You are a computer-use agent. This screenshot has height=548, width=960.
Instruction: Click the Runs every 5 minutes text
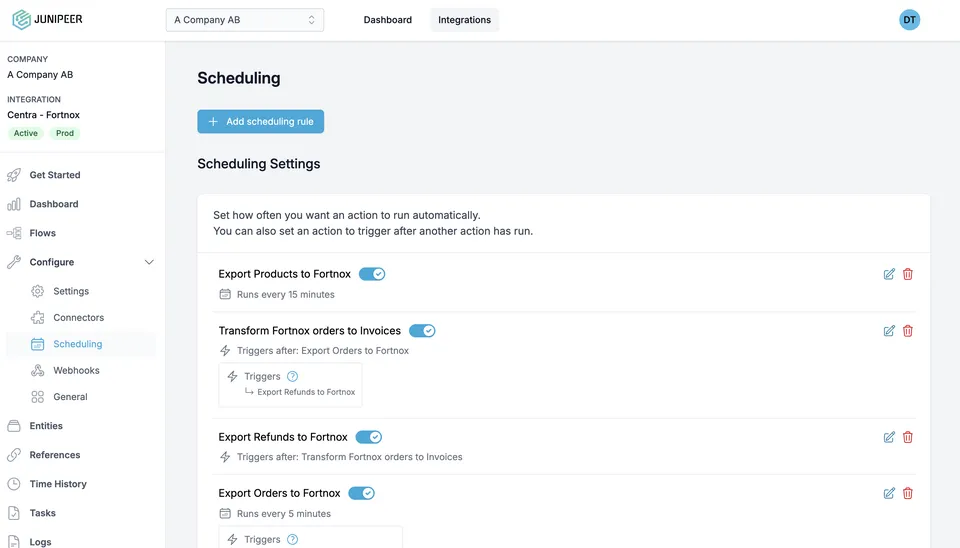(x=284, y=514)
